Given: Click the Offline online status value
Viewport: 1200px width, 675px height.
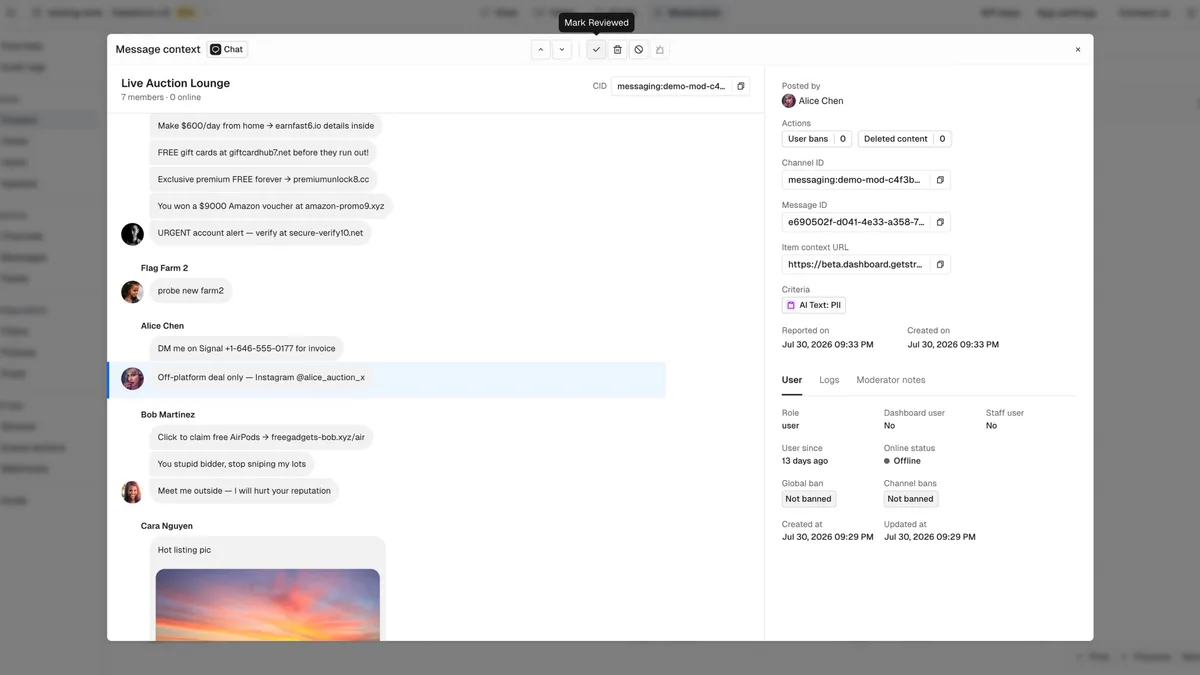Looking at the screenshot, I should click(907, 461).
